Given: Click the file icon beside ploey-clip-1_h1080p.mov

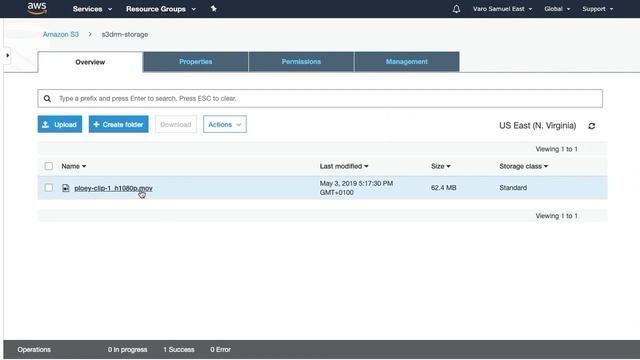Looking at the screenshot, I should [x=66, y=188].
